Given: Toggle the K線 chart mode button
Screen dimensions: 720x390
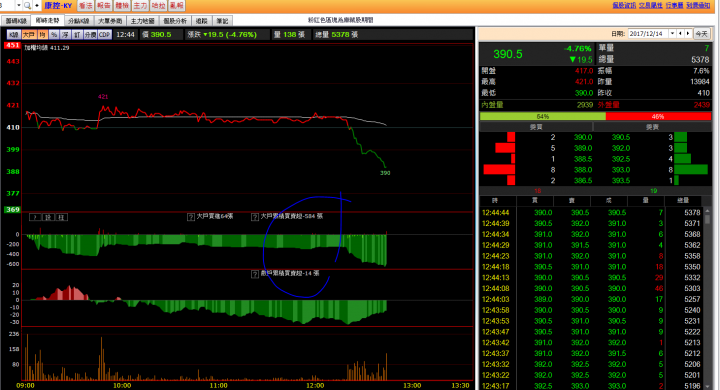Looking at the screenshot, I should [x=14, y=34].
